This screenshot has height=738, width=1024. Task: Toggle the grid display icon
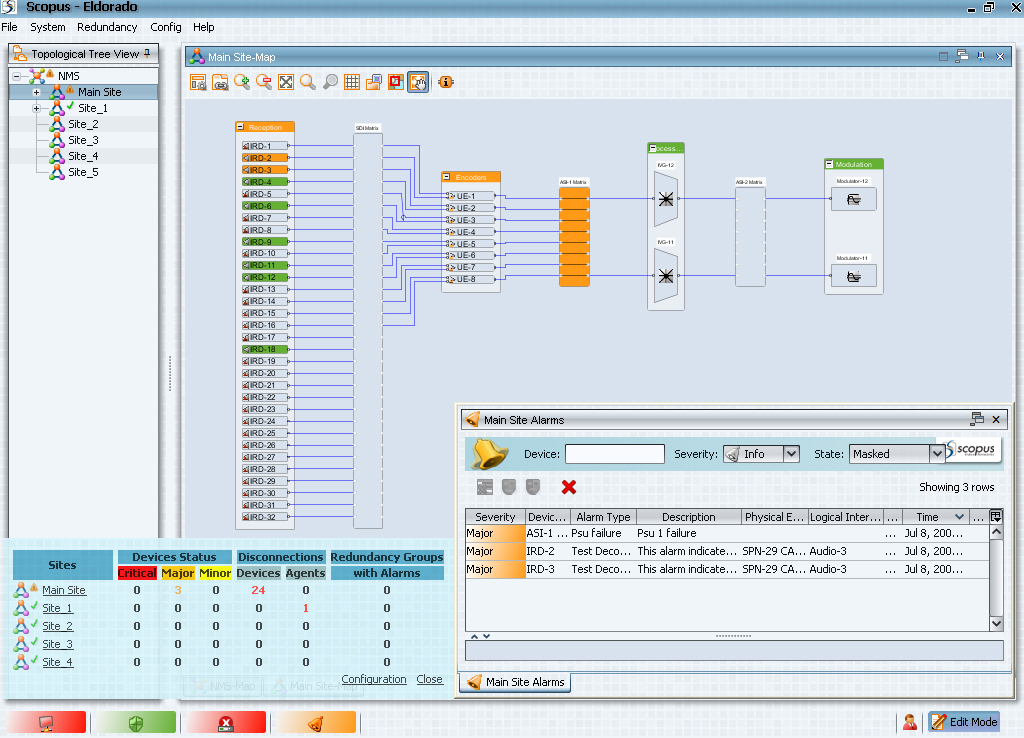352,82
